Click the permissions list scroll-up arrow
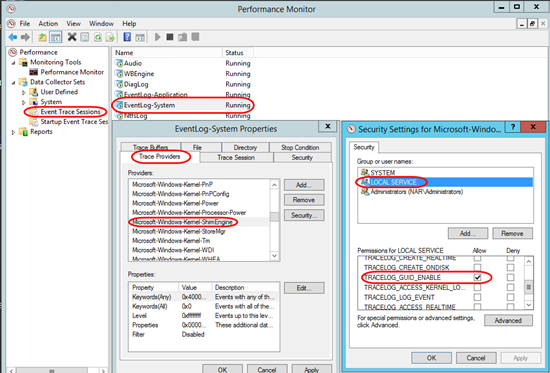This screenshot has height=373, width=550. tap(529, 261)
